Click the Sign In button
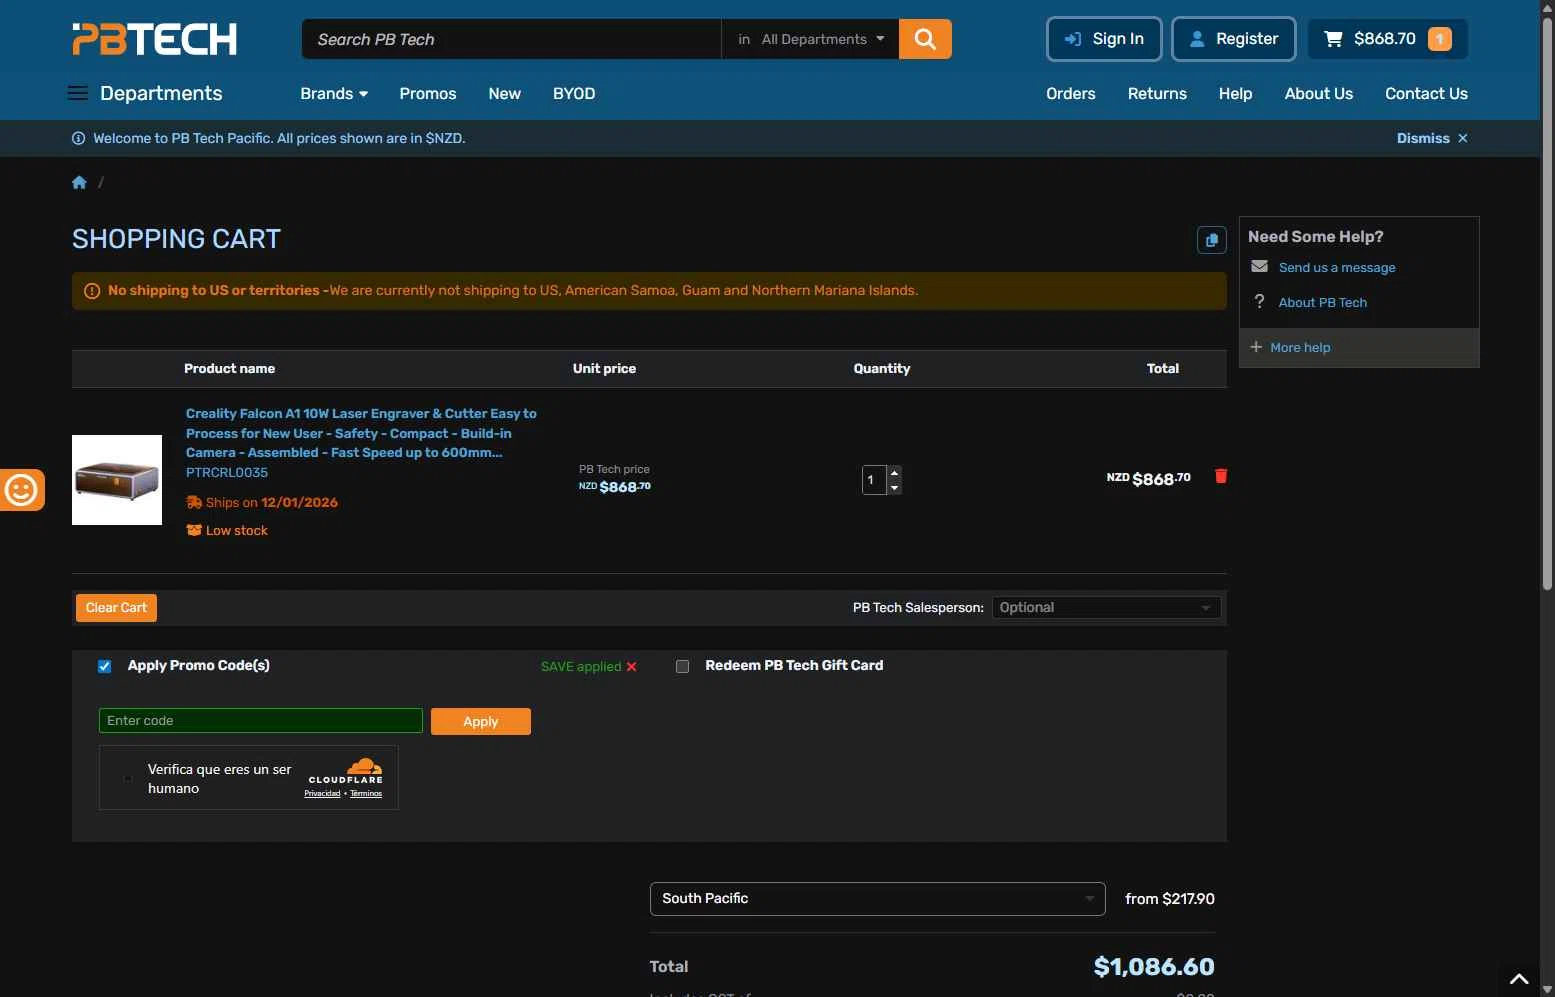This screenshot has height=997, width=1555. pos(1104,39)
